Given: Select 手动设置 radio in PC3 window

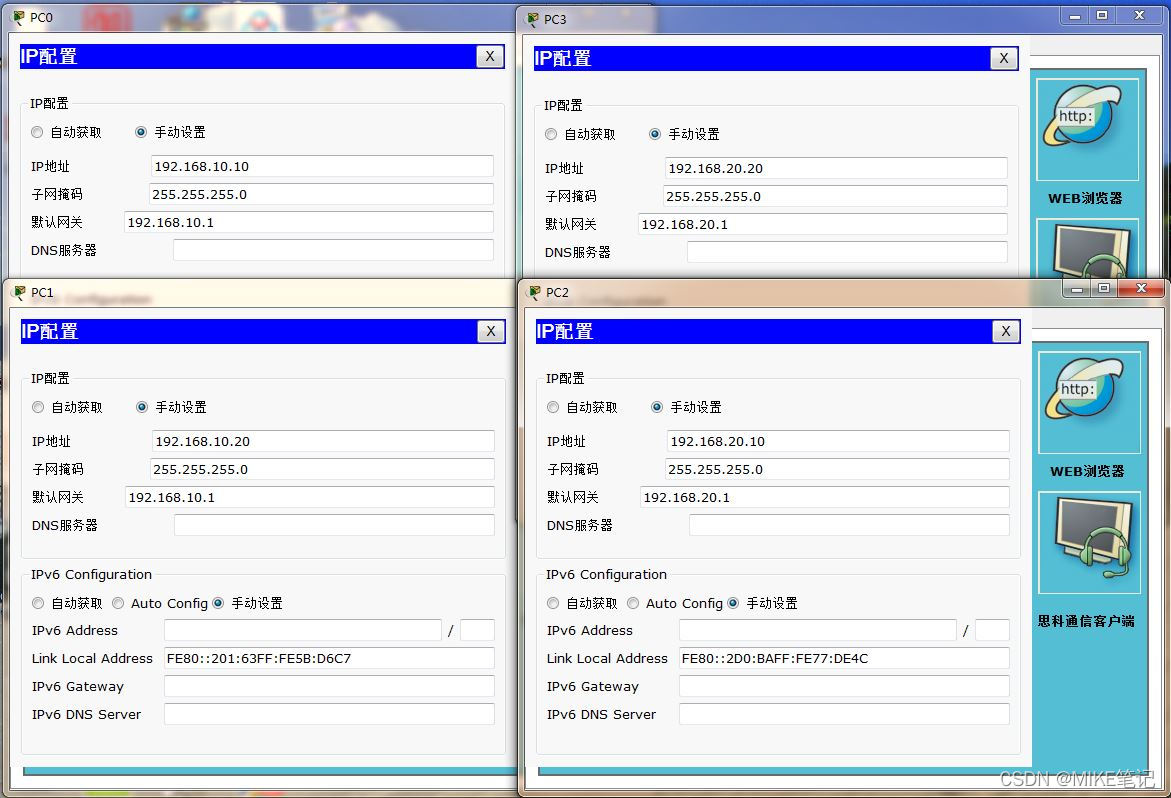Looking at the screenshot, I should (x=655, y=134).
